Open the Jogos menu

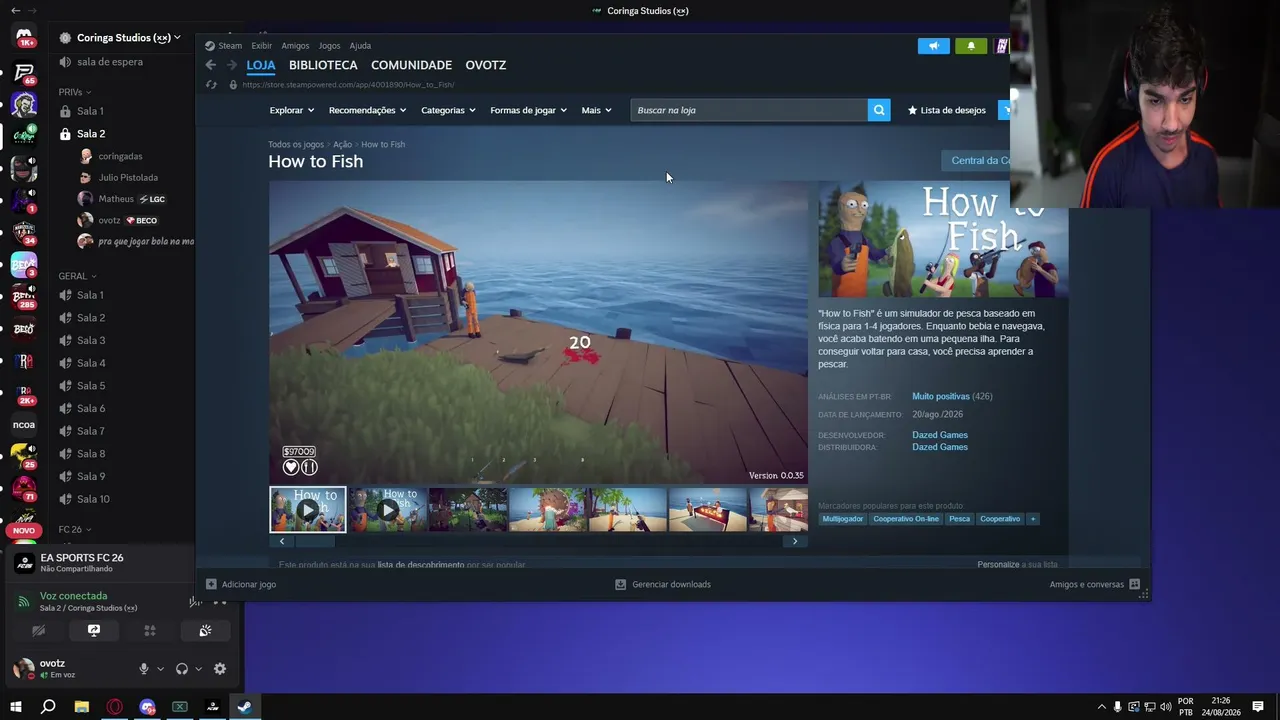coord(329,46)
